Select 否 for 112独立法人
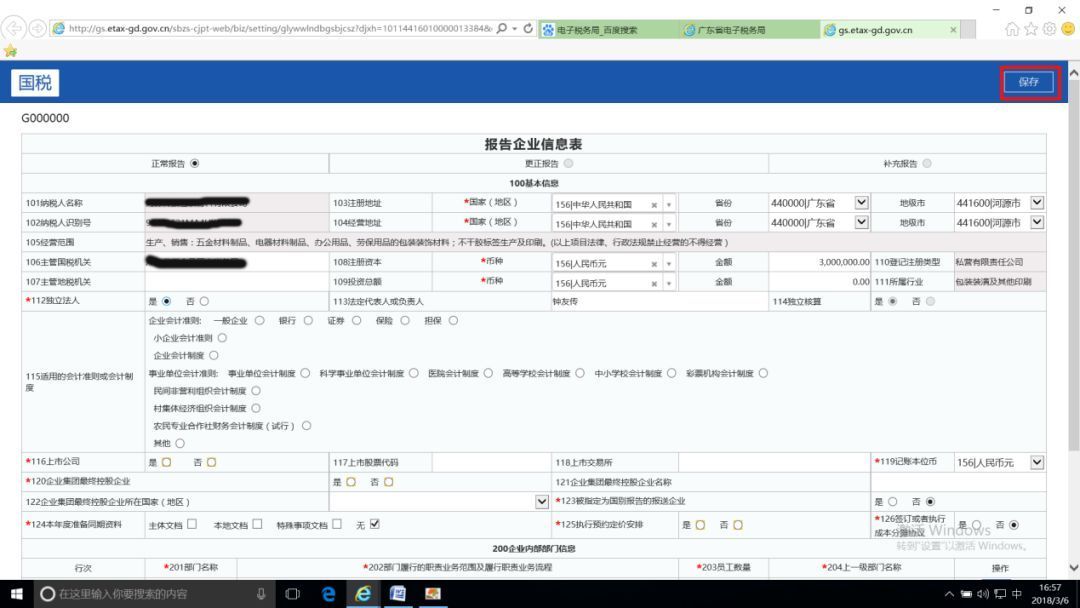This screenshot has width=1080, height=608. tap(202, 300)
